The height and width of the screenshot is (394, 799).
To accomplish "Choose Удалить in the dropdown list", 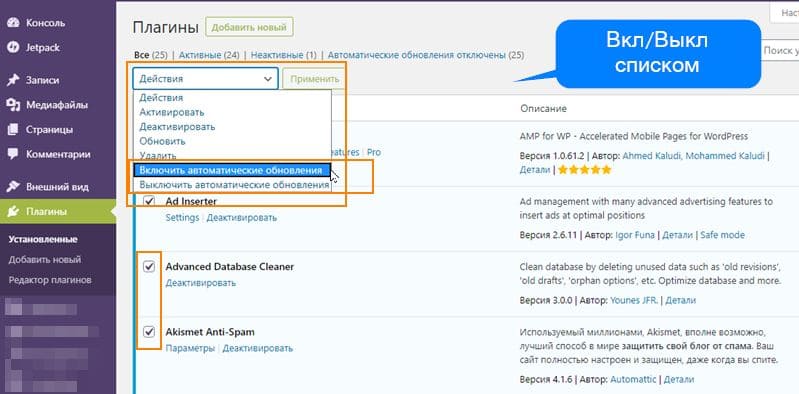I will (x=232, y=155).
